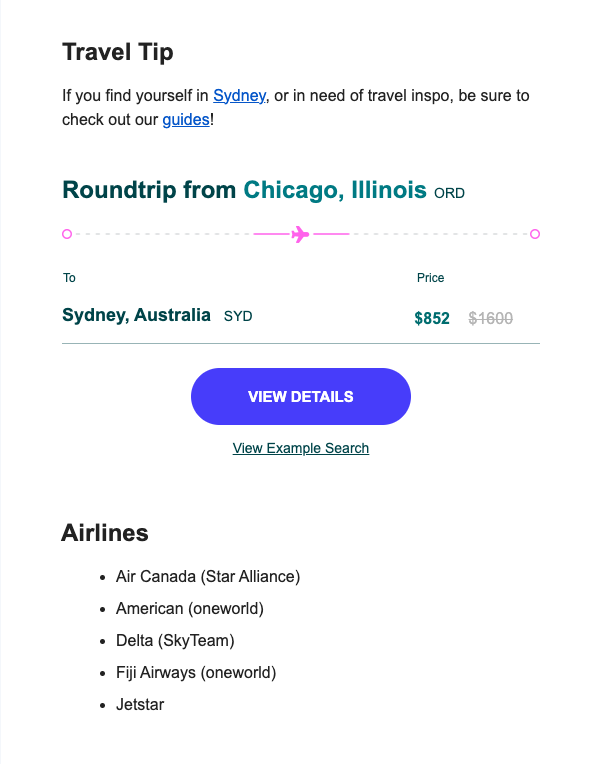This screenshot has width=600, height=764.
Task: Click the VIEW DETAILS button
Action: [x=301, y=397]
